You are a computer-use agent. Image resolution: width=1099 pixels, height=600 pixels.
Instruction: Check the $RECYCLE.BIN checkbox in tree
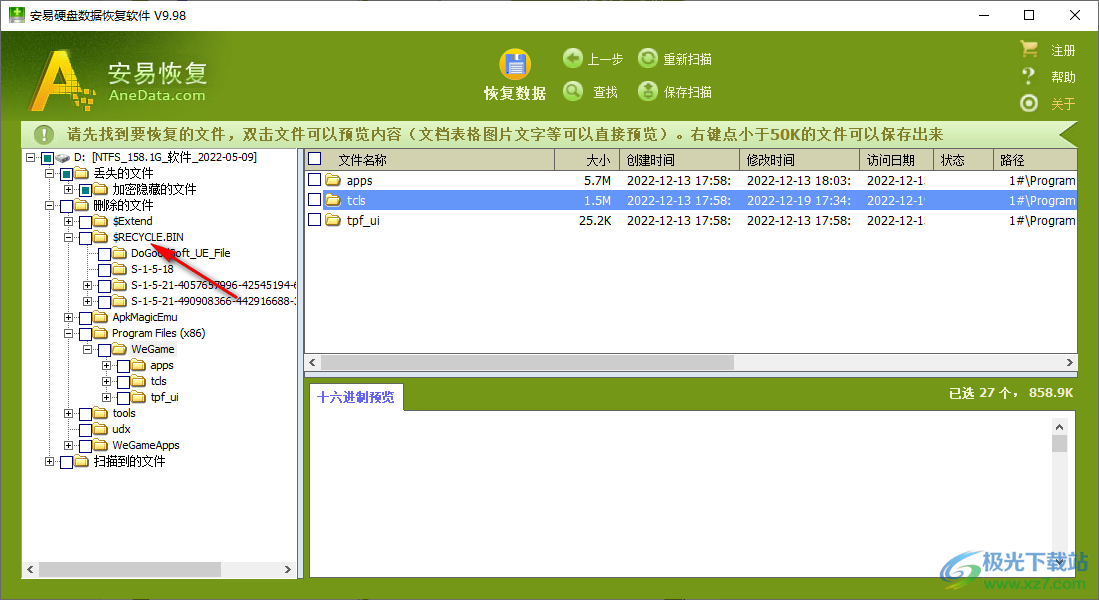coord(86,238)
